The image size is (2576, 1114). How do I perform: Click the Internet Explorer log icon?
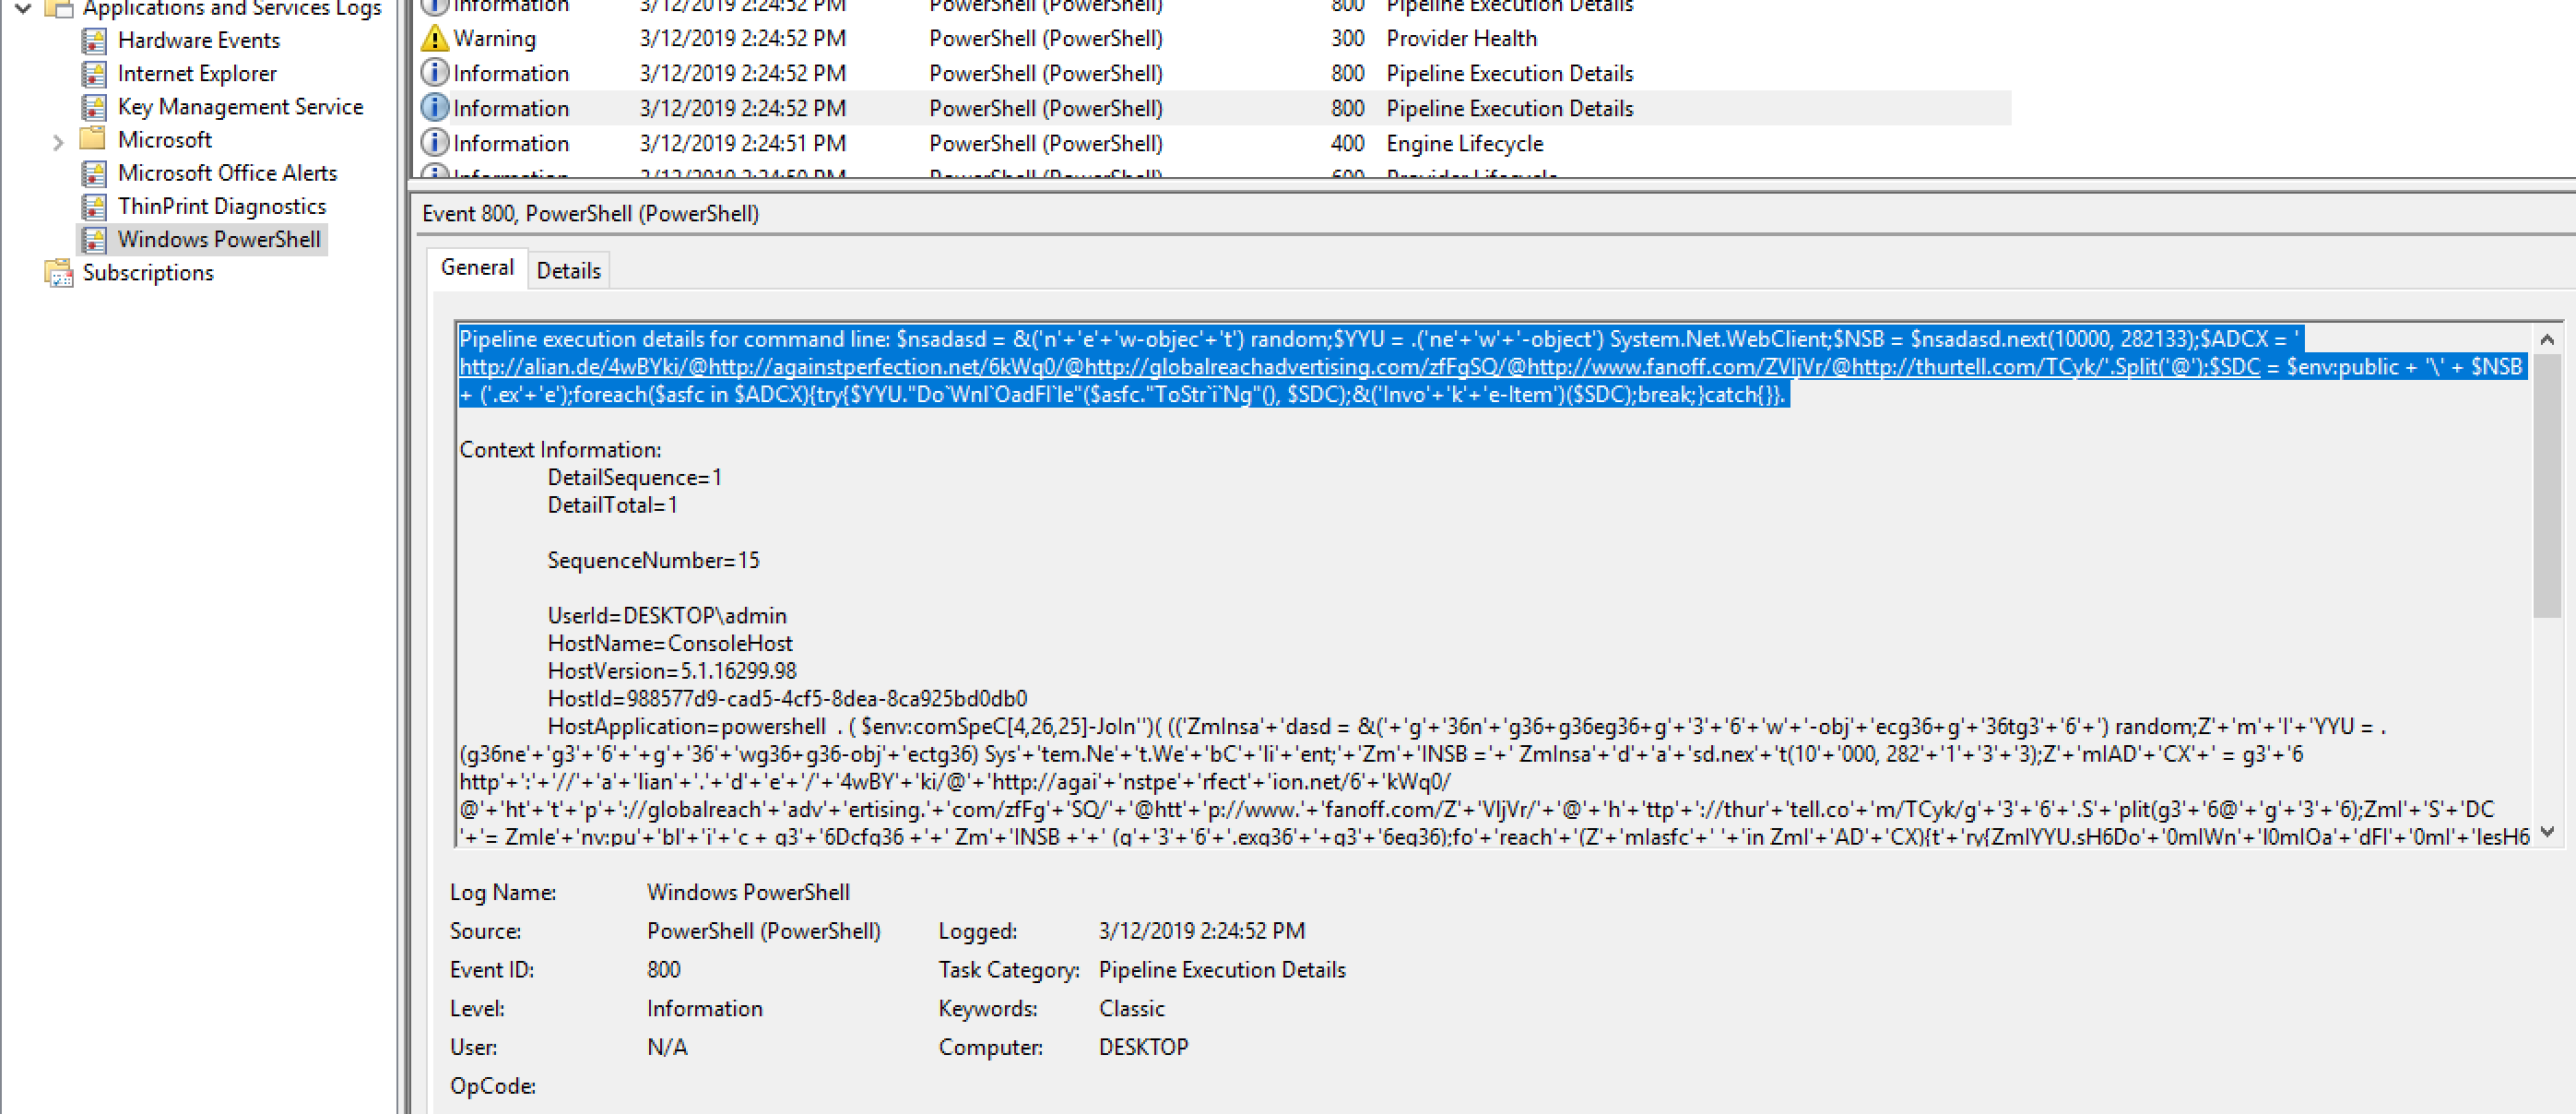pos(94,74)
